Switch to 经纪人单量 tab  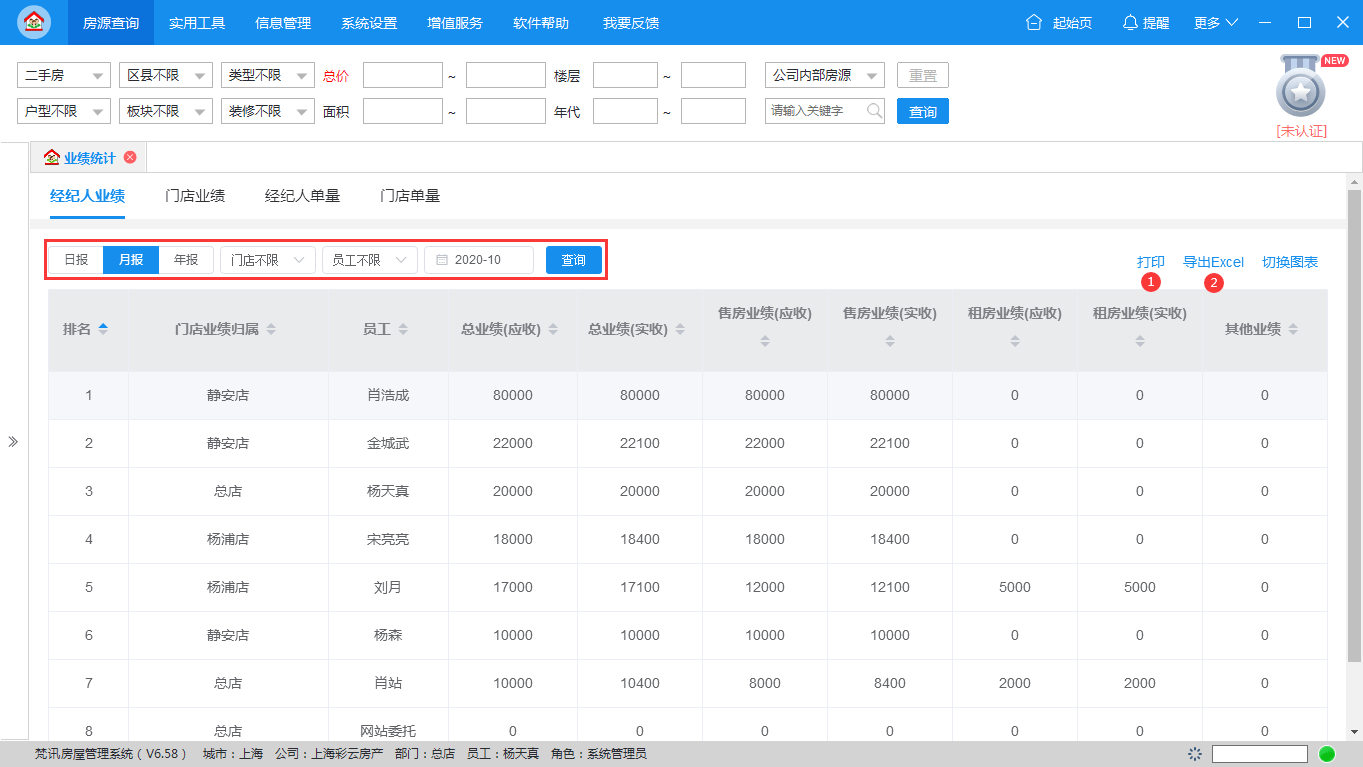point(302,196)
